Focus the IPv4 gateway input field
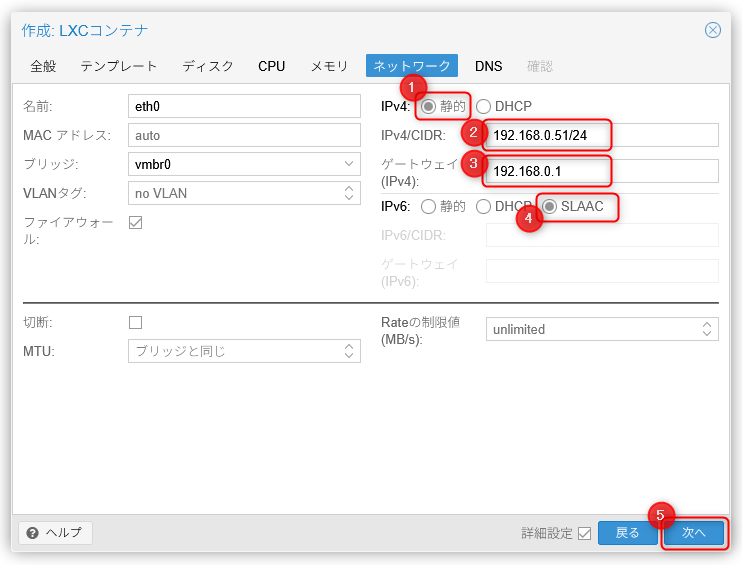 coord(600,171)
